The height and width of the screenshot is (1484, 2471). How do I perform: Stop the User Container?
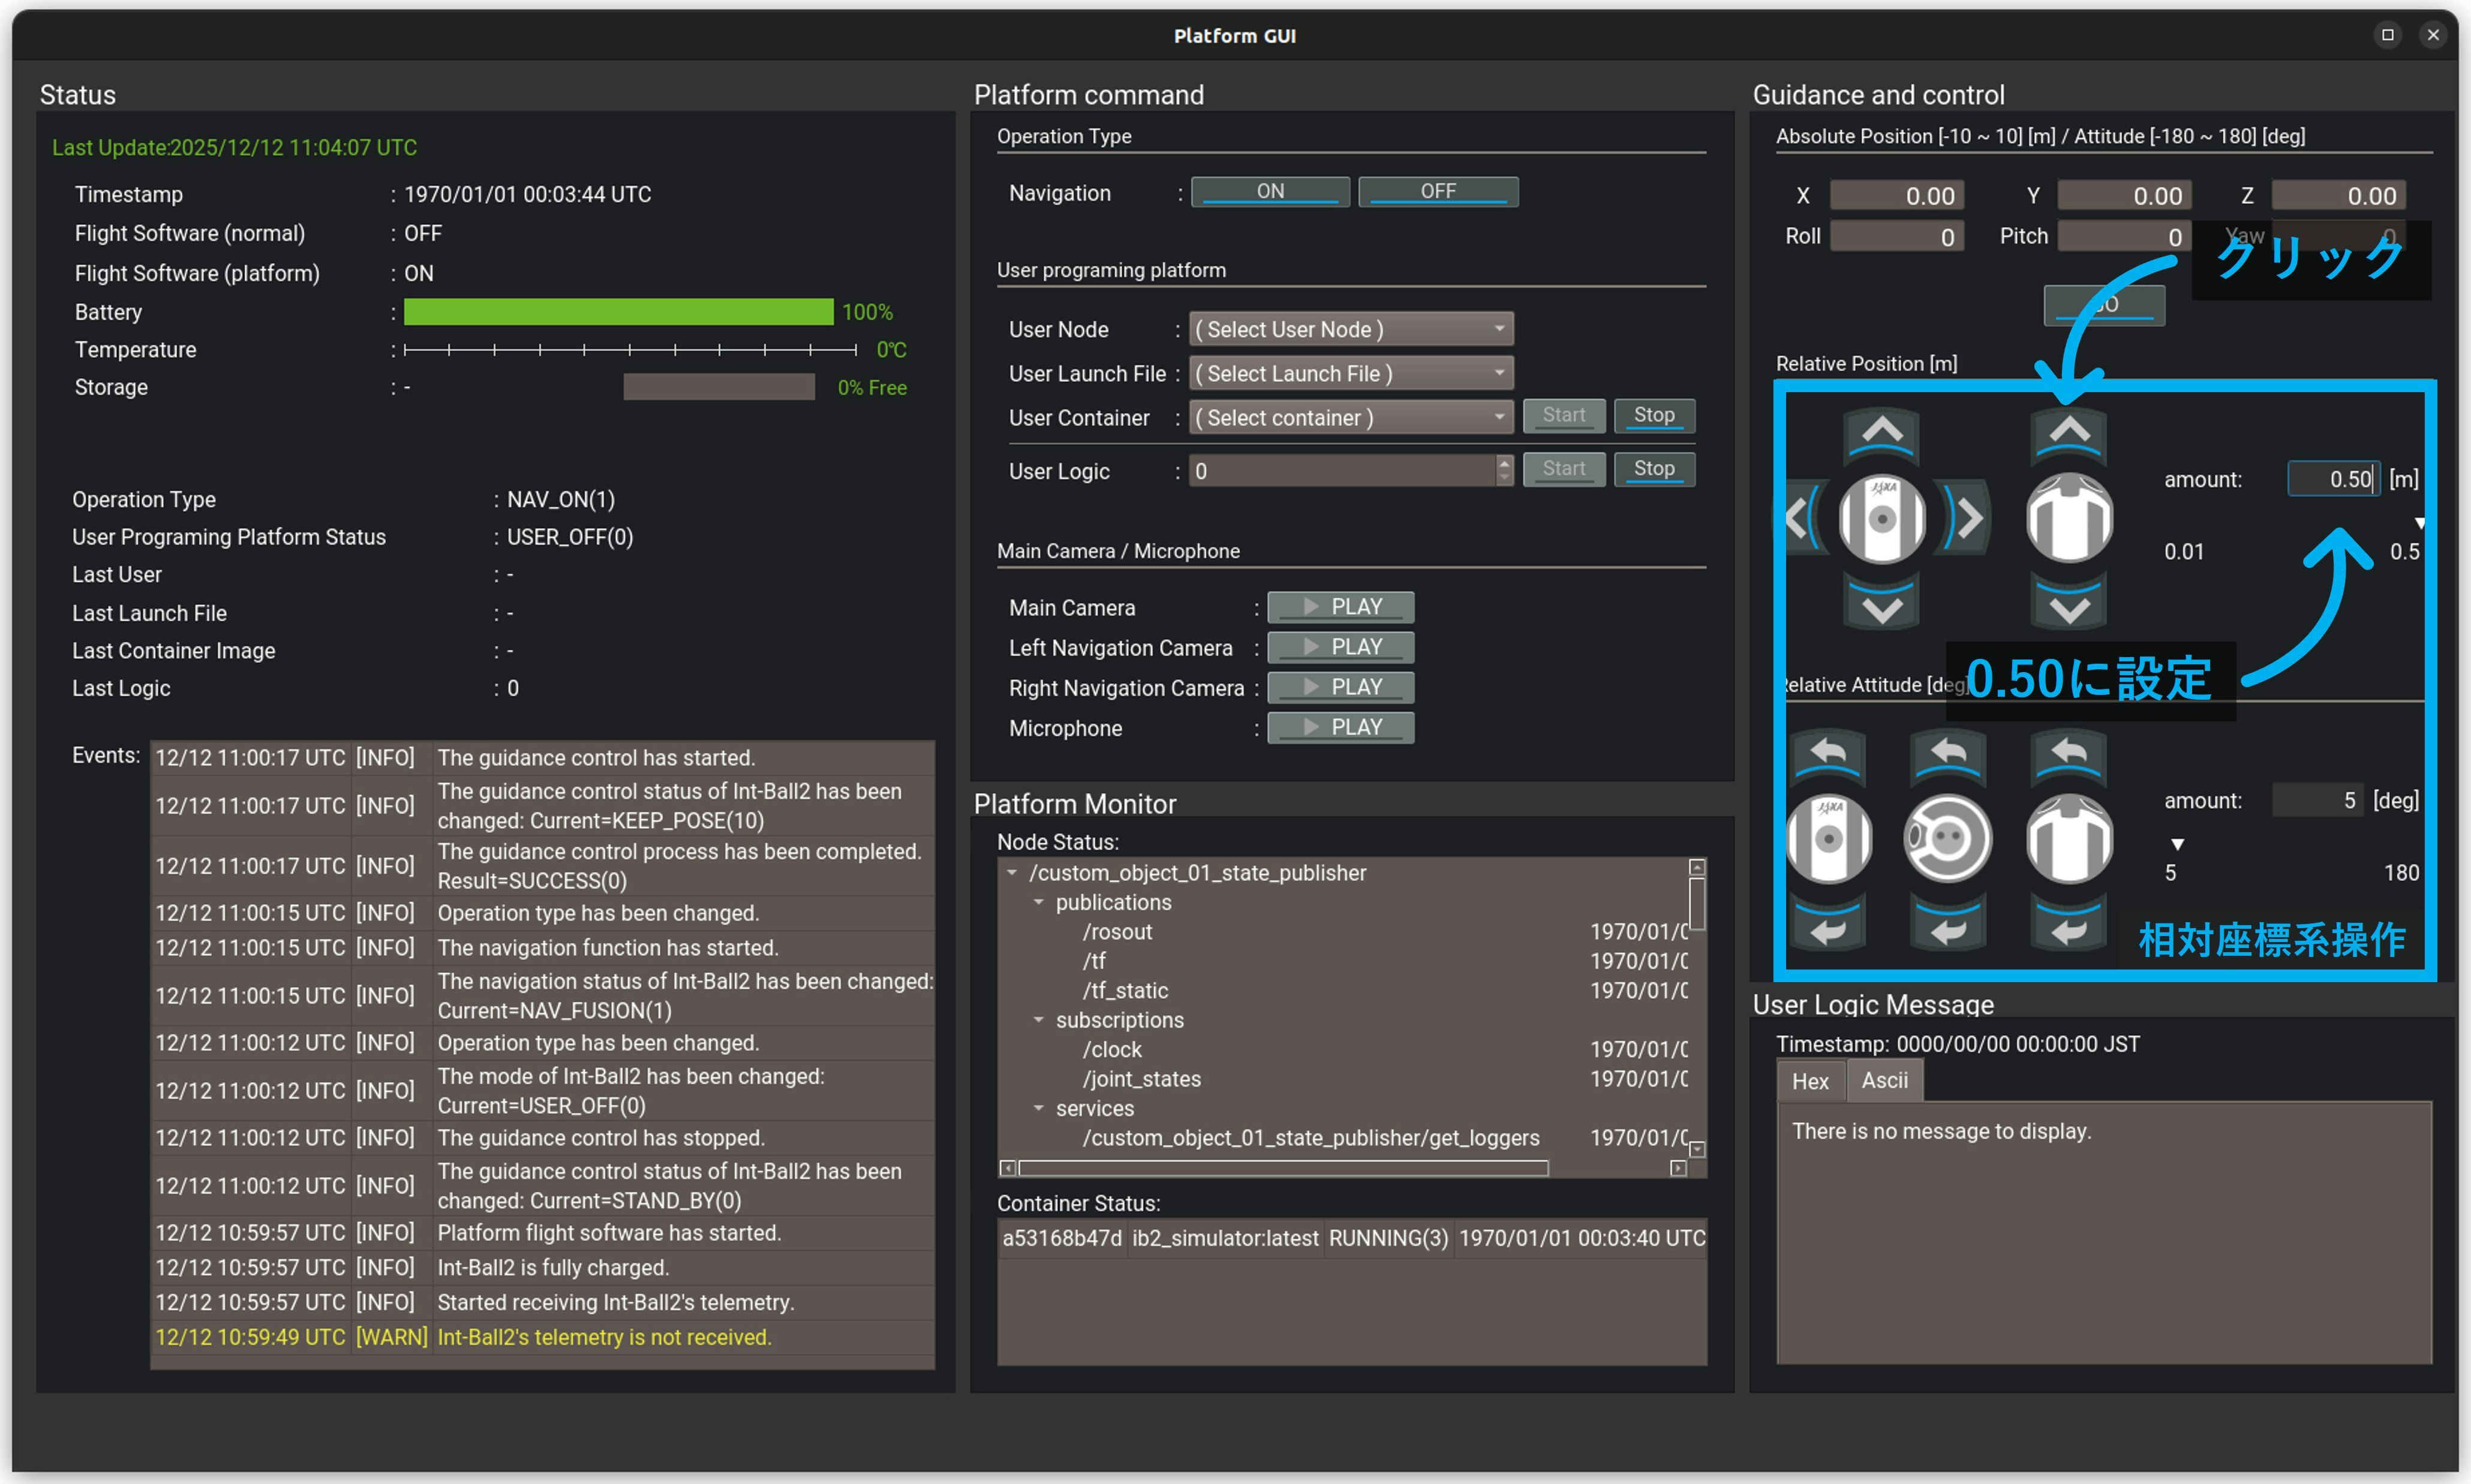coord(1654,415)
